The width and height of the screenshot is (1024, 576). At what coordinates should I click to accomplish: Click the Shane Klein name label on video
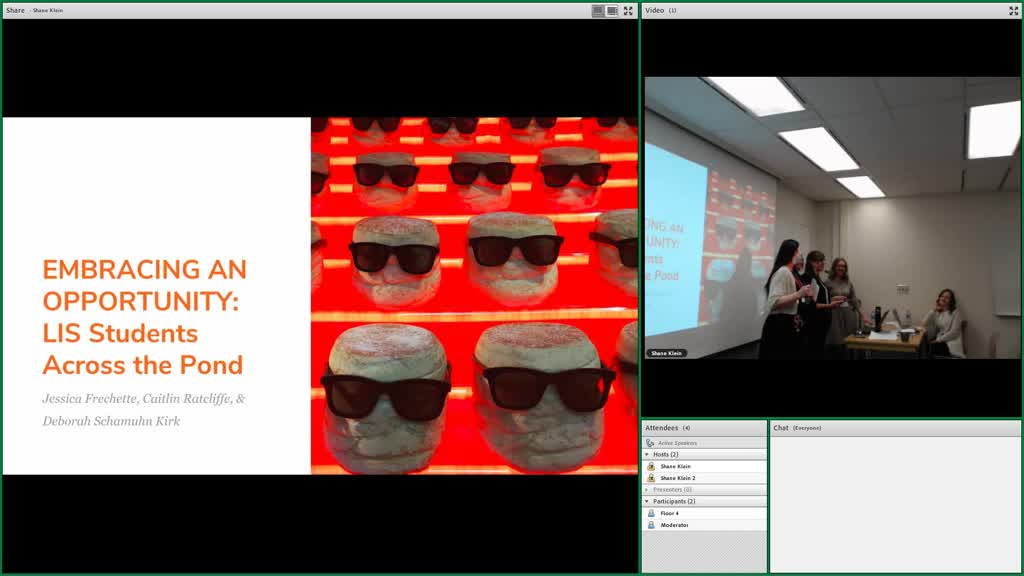tap(666, 353)
